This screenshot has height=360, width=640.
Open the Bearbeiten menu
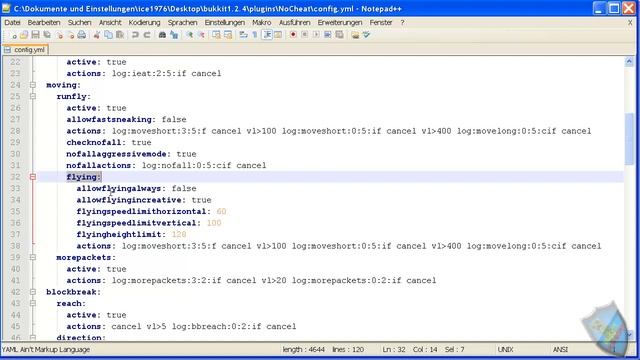pos(44,22)
